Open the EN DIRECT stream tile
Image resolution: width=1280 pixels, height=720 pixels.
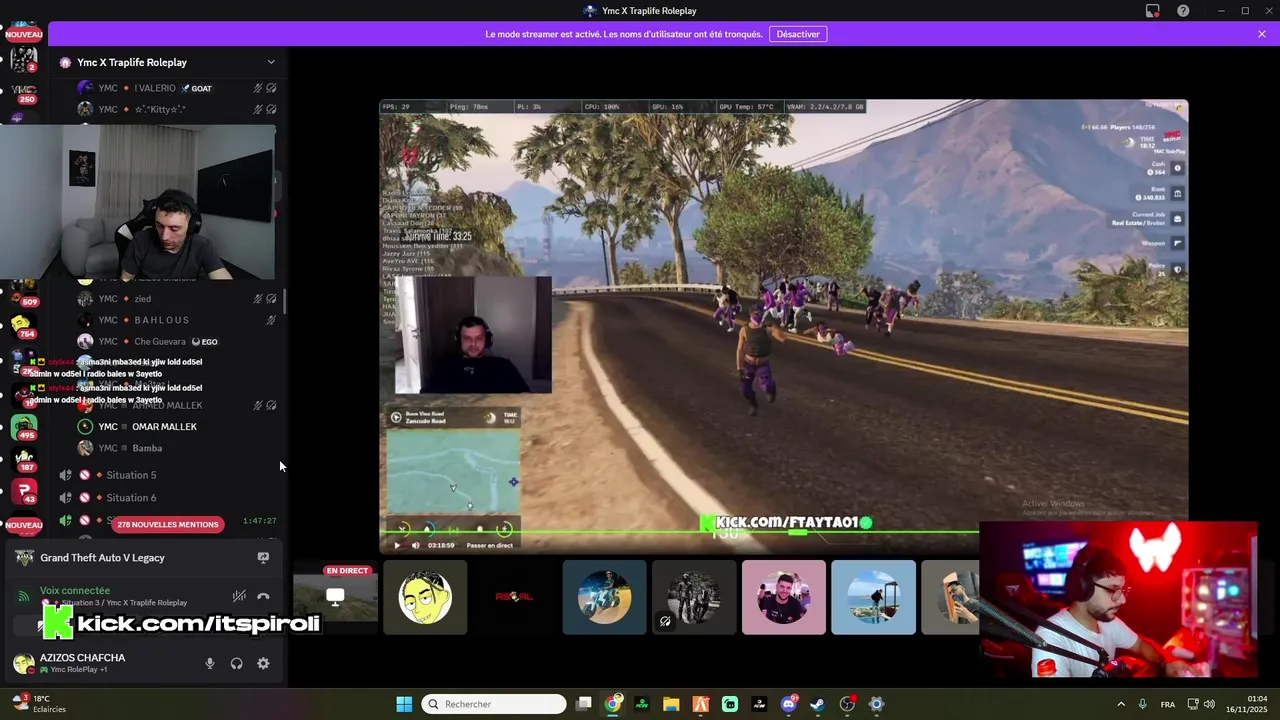coord(335,597)
